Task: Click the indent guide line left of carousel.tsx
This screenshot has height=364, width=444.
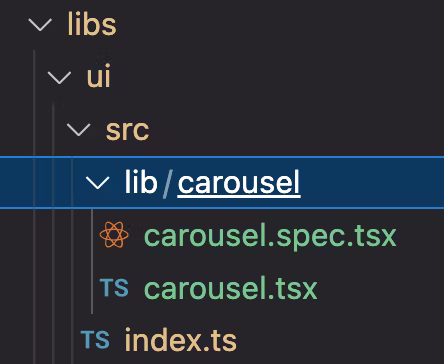Action: pyautogui.click(x=92, y=288)
